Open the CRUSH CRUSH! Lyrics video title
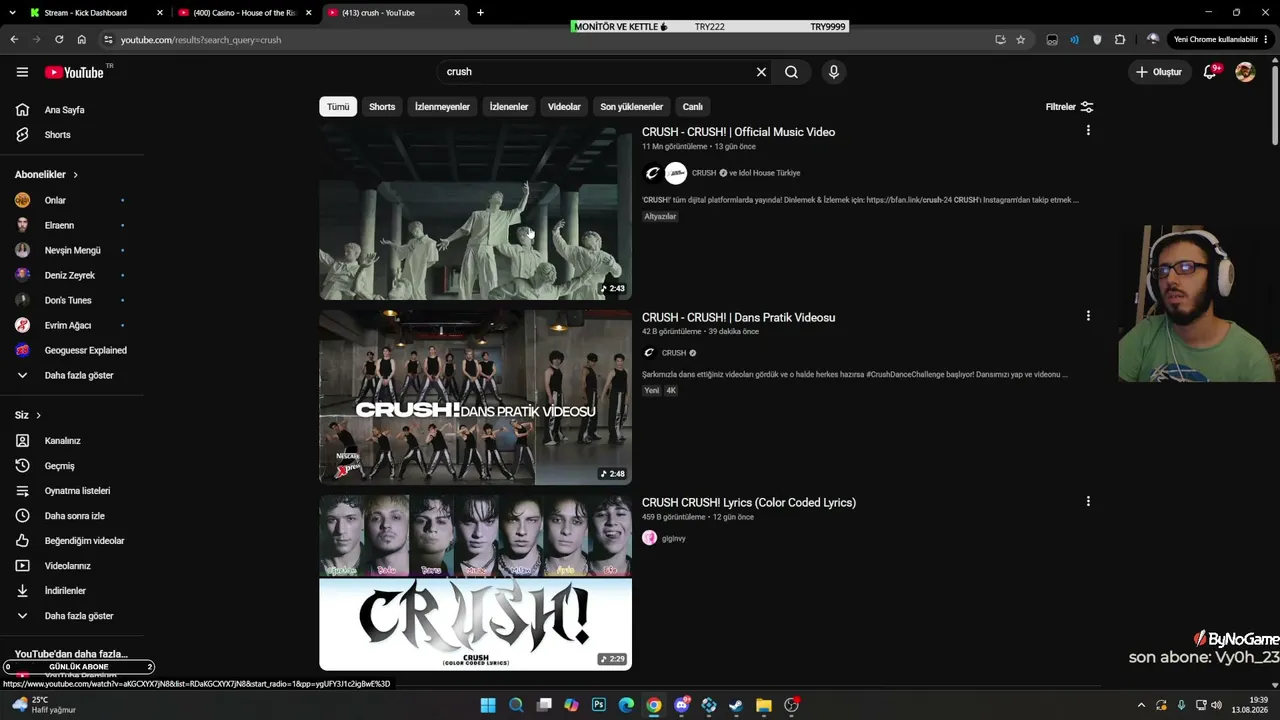 coord(749,503)
